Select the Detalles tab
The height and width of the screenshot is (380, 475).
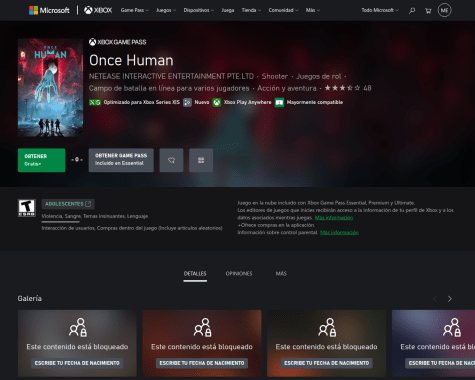[x=195, y=274]
